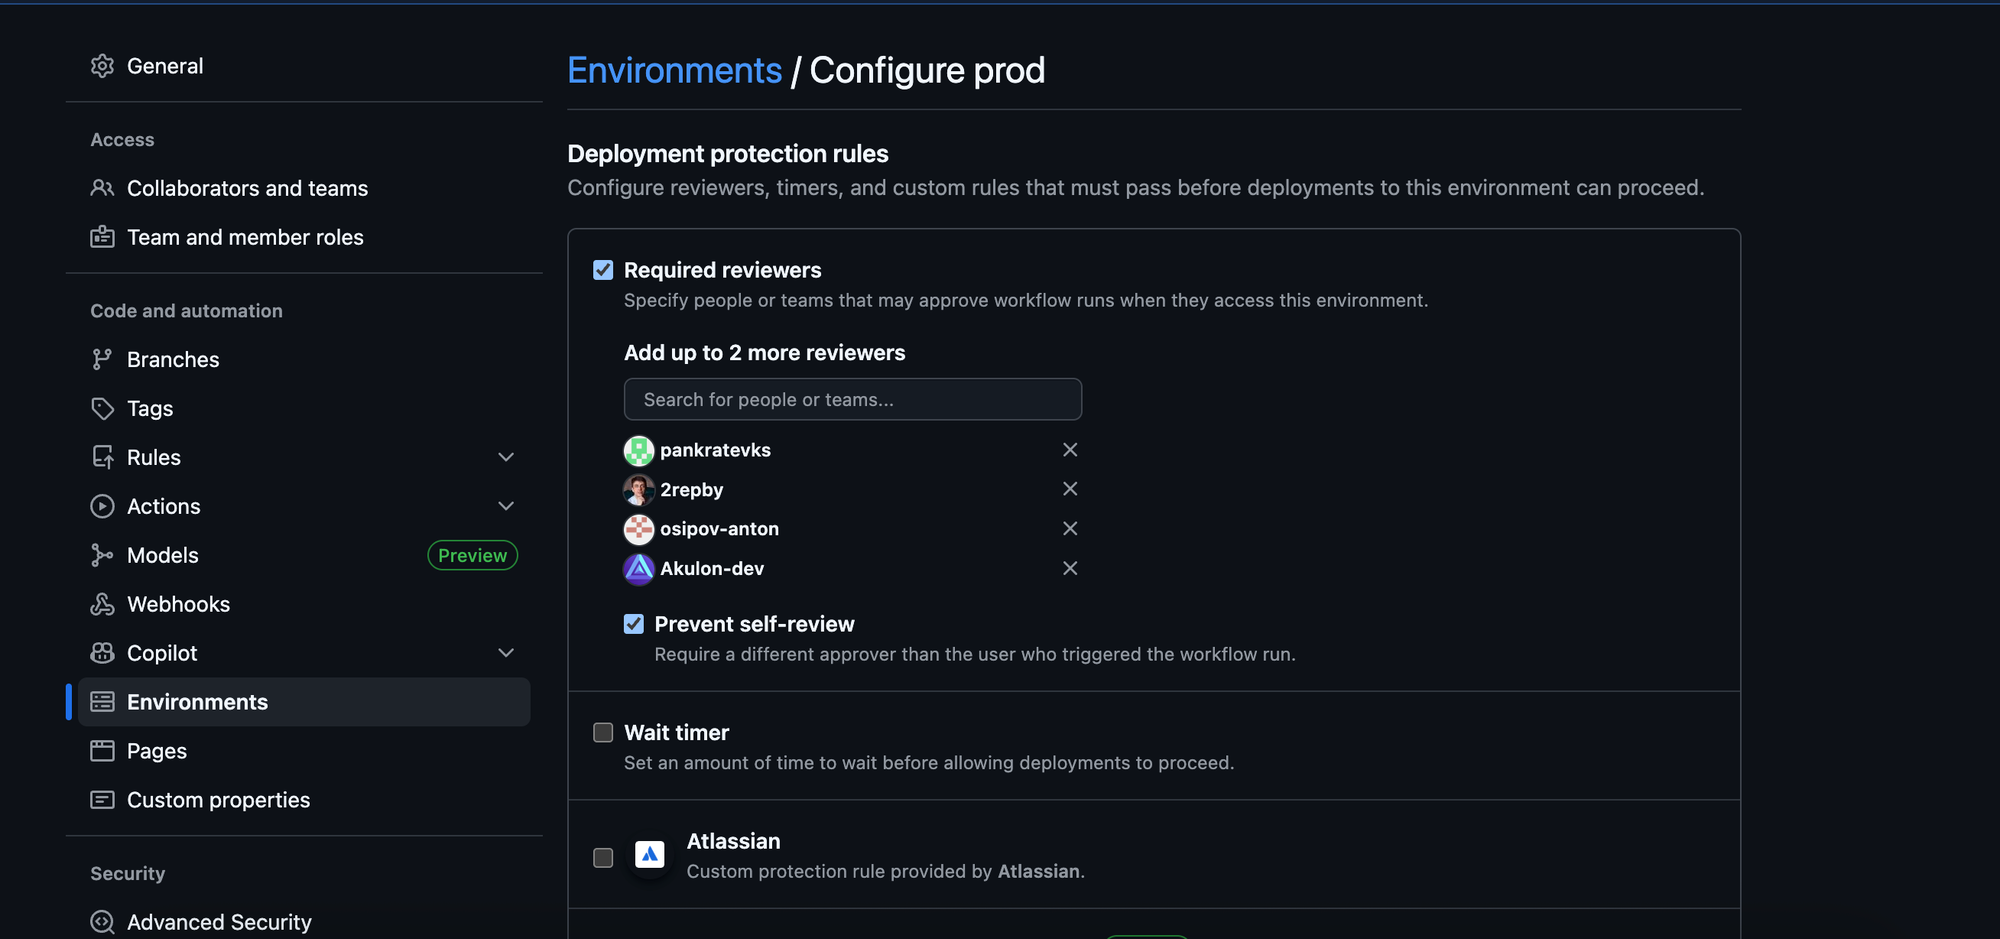The height and width of the screenshot is (939, 2000).
Task: Enable the Atlassian protection rule checkbox
Action: [x=603, y=858]
